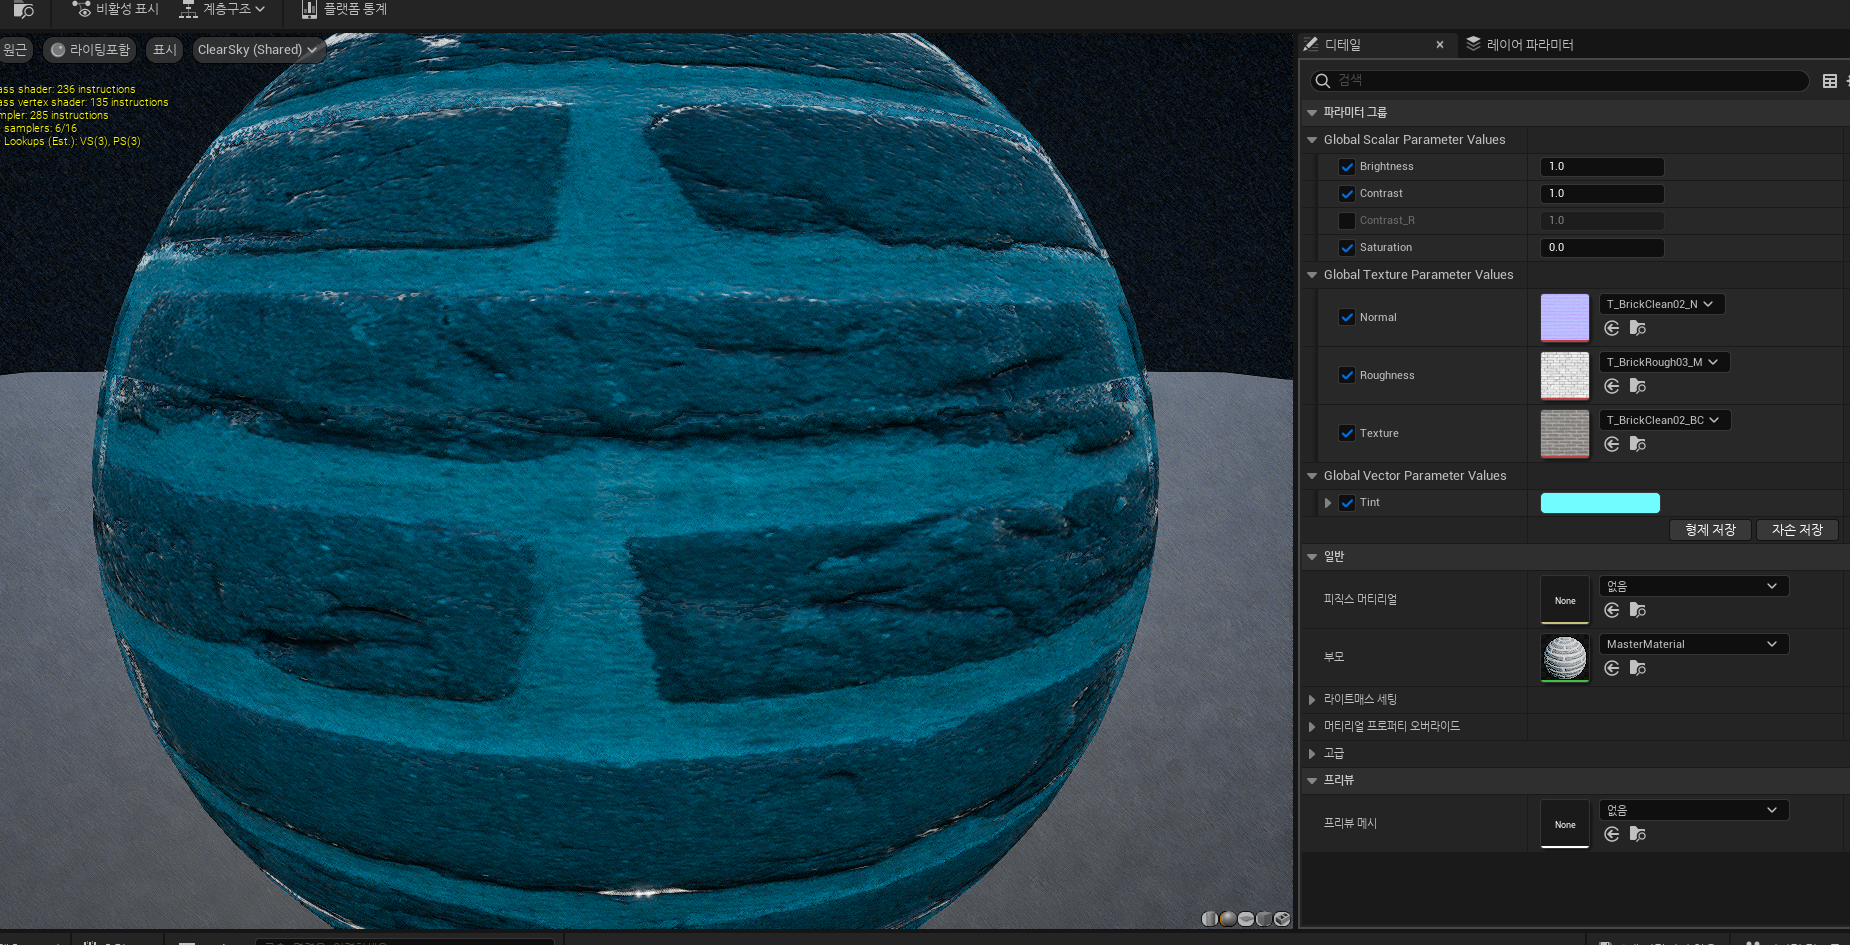The height and width of the screenshot is (945, 1850).
Task: Click the 자손 저장 button
Action: 1797,530
